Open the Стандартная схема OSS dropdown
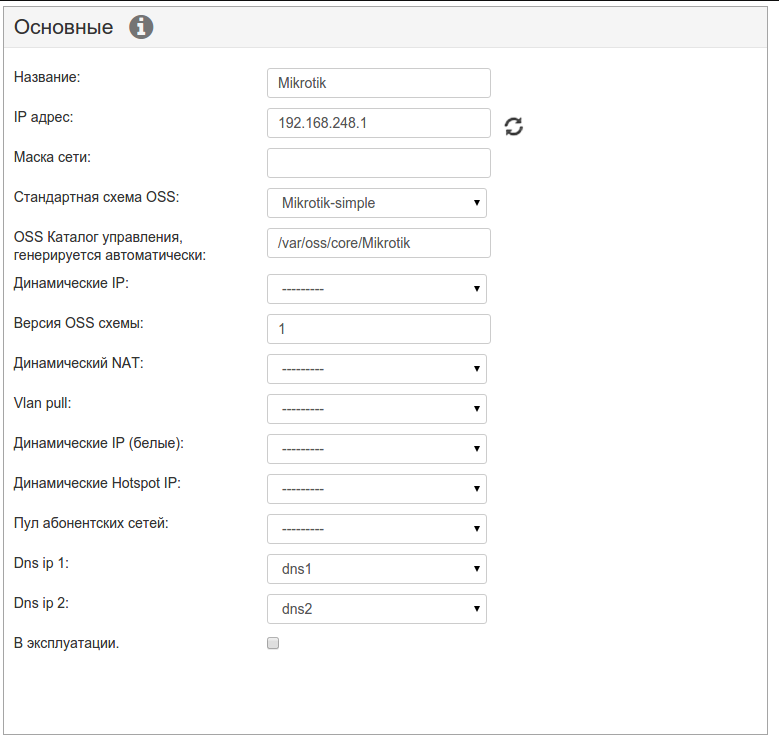779x738 pixels. pyautogui.click(x=377, y=203)
